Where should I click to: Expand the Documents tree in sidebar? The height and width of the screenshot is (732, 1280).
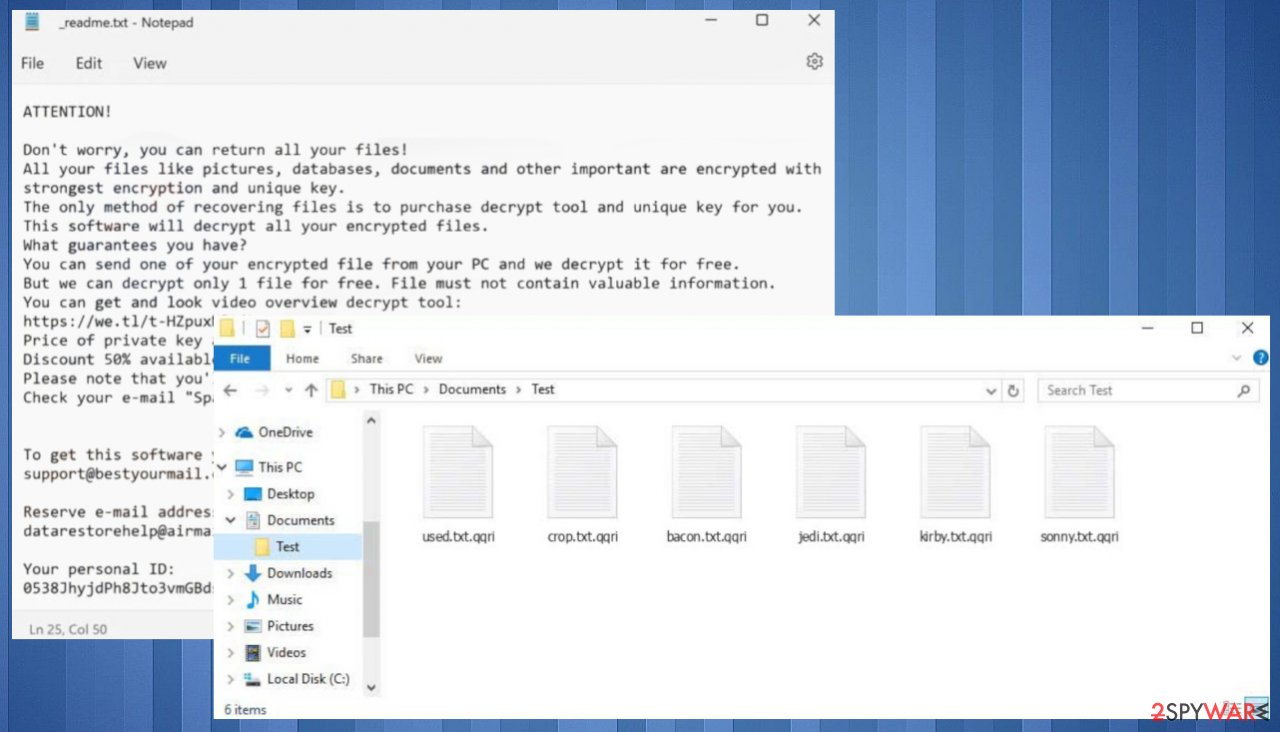[231, 520]
